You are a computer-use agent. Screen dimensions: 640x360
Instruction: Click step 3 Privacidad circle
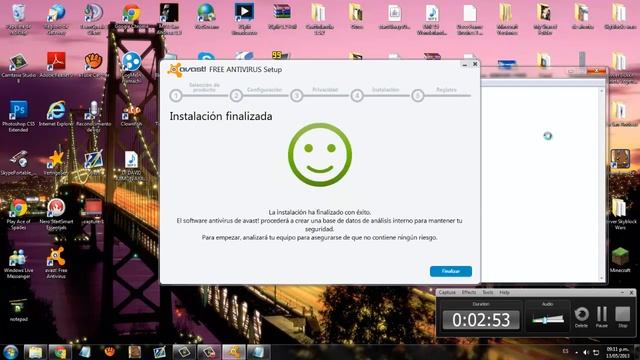pyautogui.click(x=297, y=96)
